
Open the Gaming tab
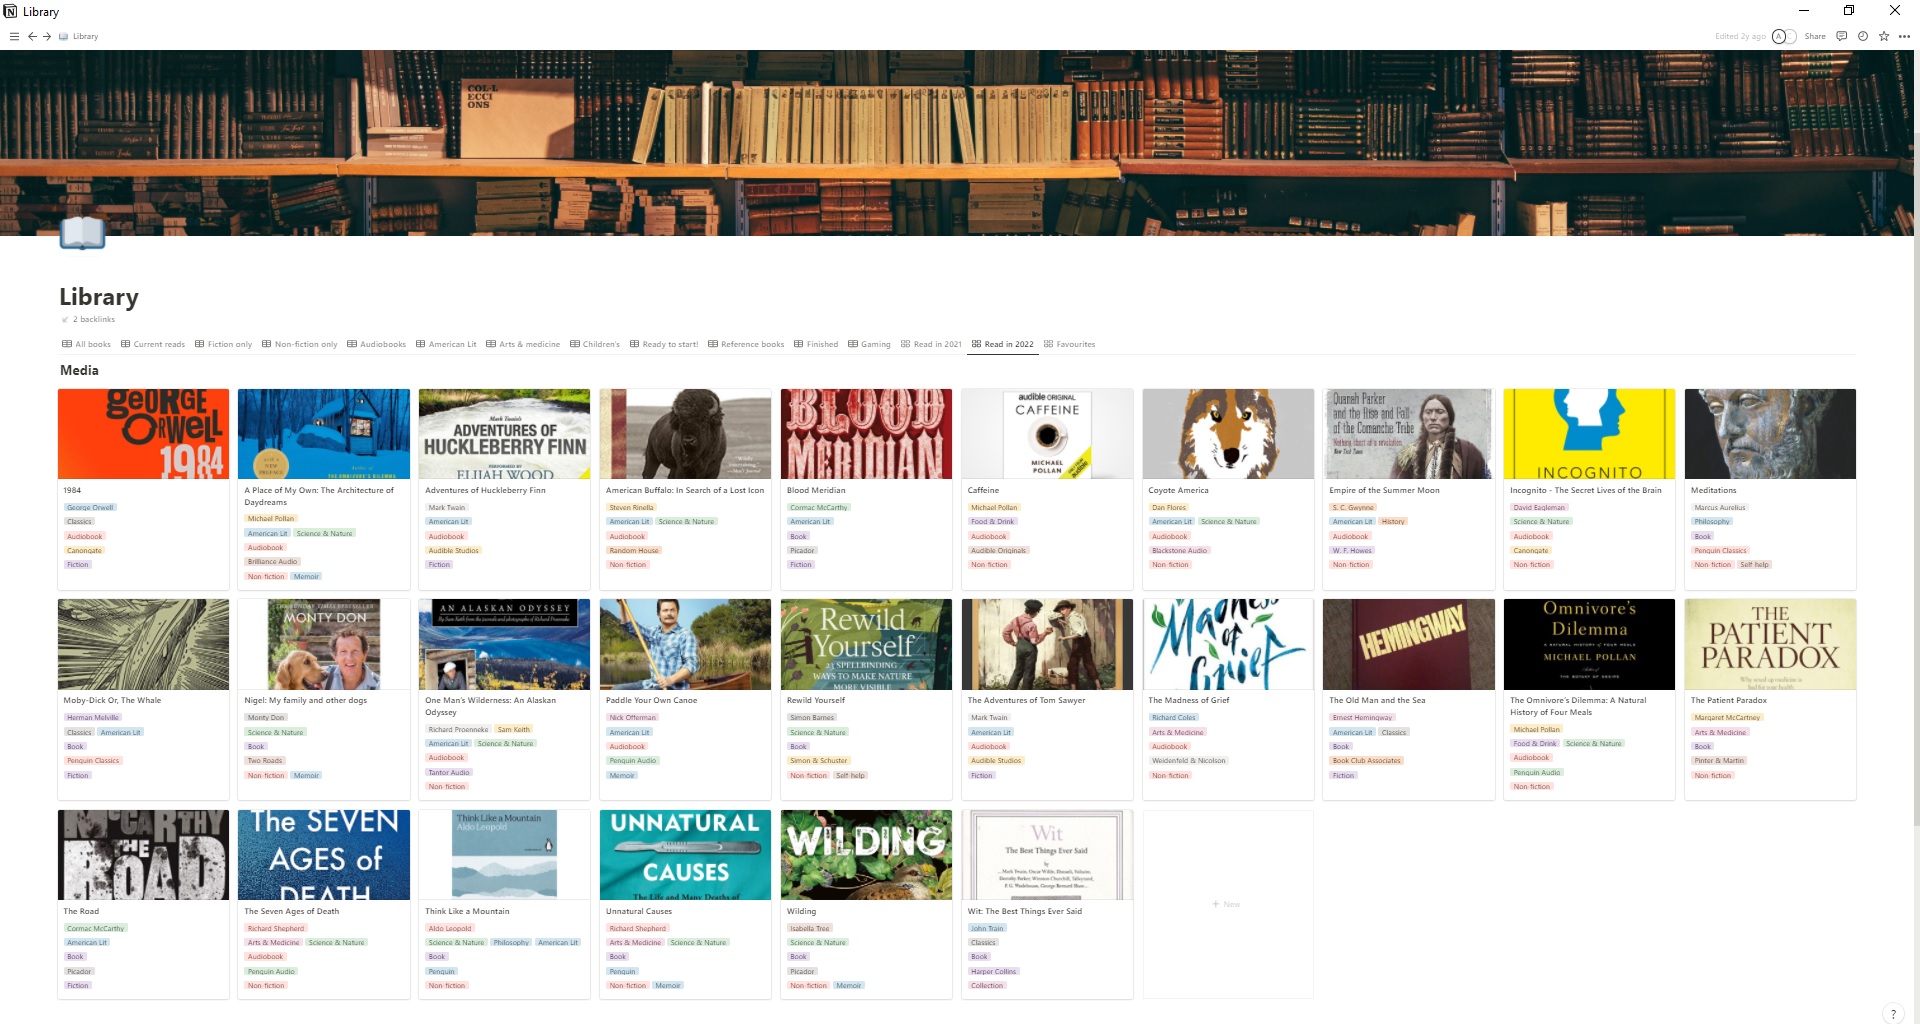pyautogui.click(x=869, y=344)
